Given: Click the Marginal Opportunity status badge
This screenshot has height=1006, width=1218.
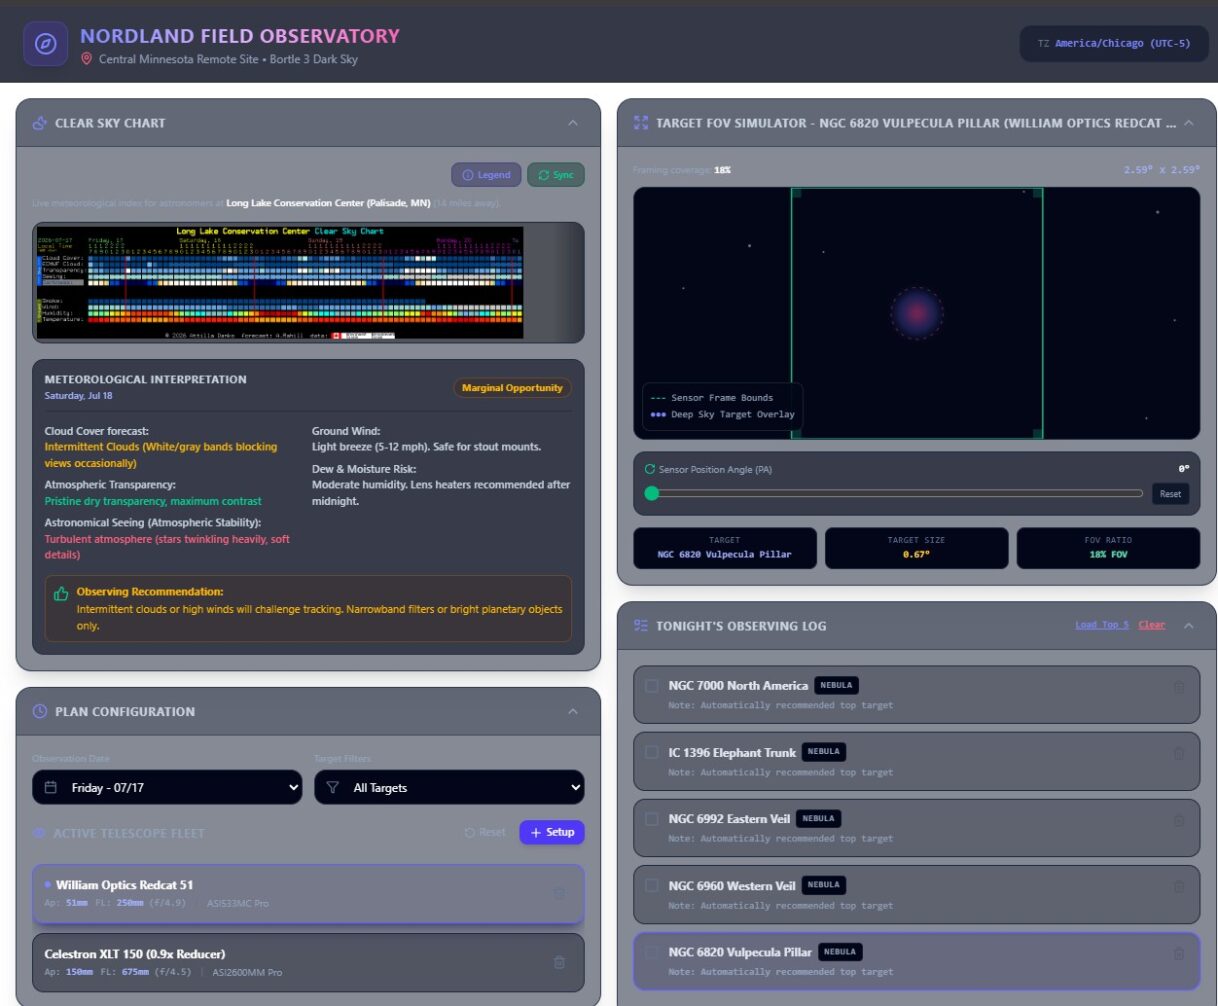Looking at the screenshot, I should (512, 388).
